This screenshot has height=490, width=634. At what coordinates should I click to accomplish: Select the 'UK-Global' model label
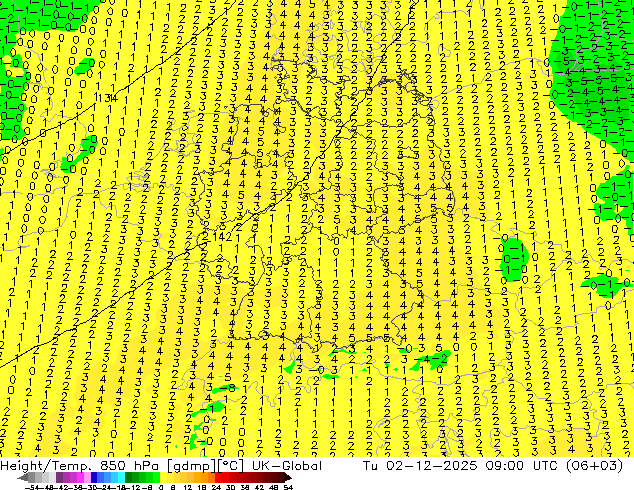[x=287, y=466]
